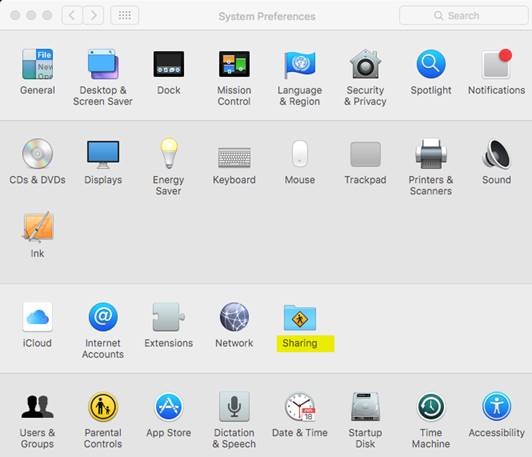The image size is (532, 457).
Task: Go back with the left arrow button
Action: pos(72,15)
